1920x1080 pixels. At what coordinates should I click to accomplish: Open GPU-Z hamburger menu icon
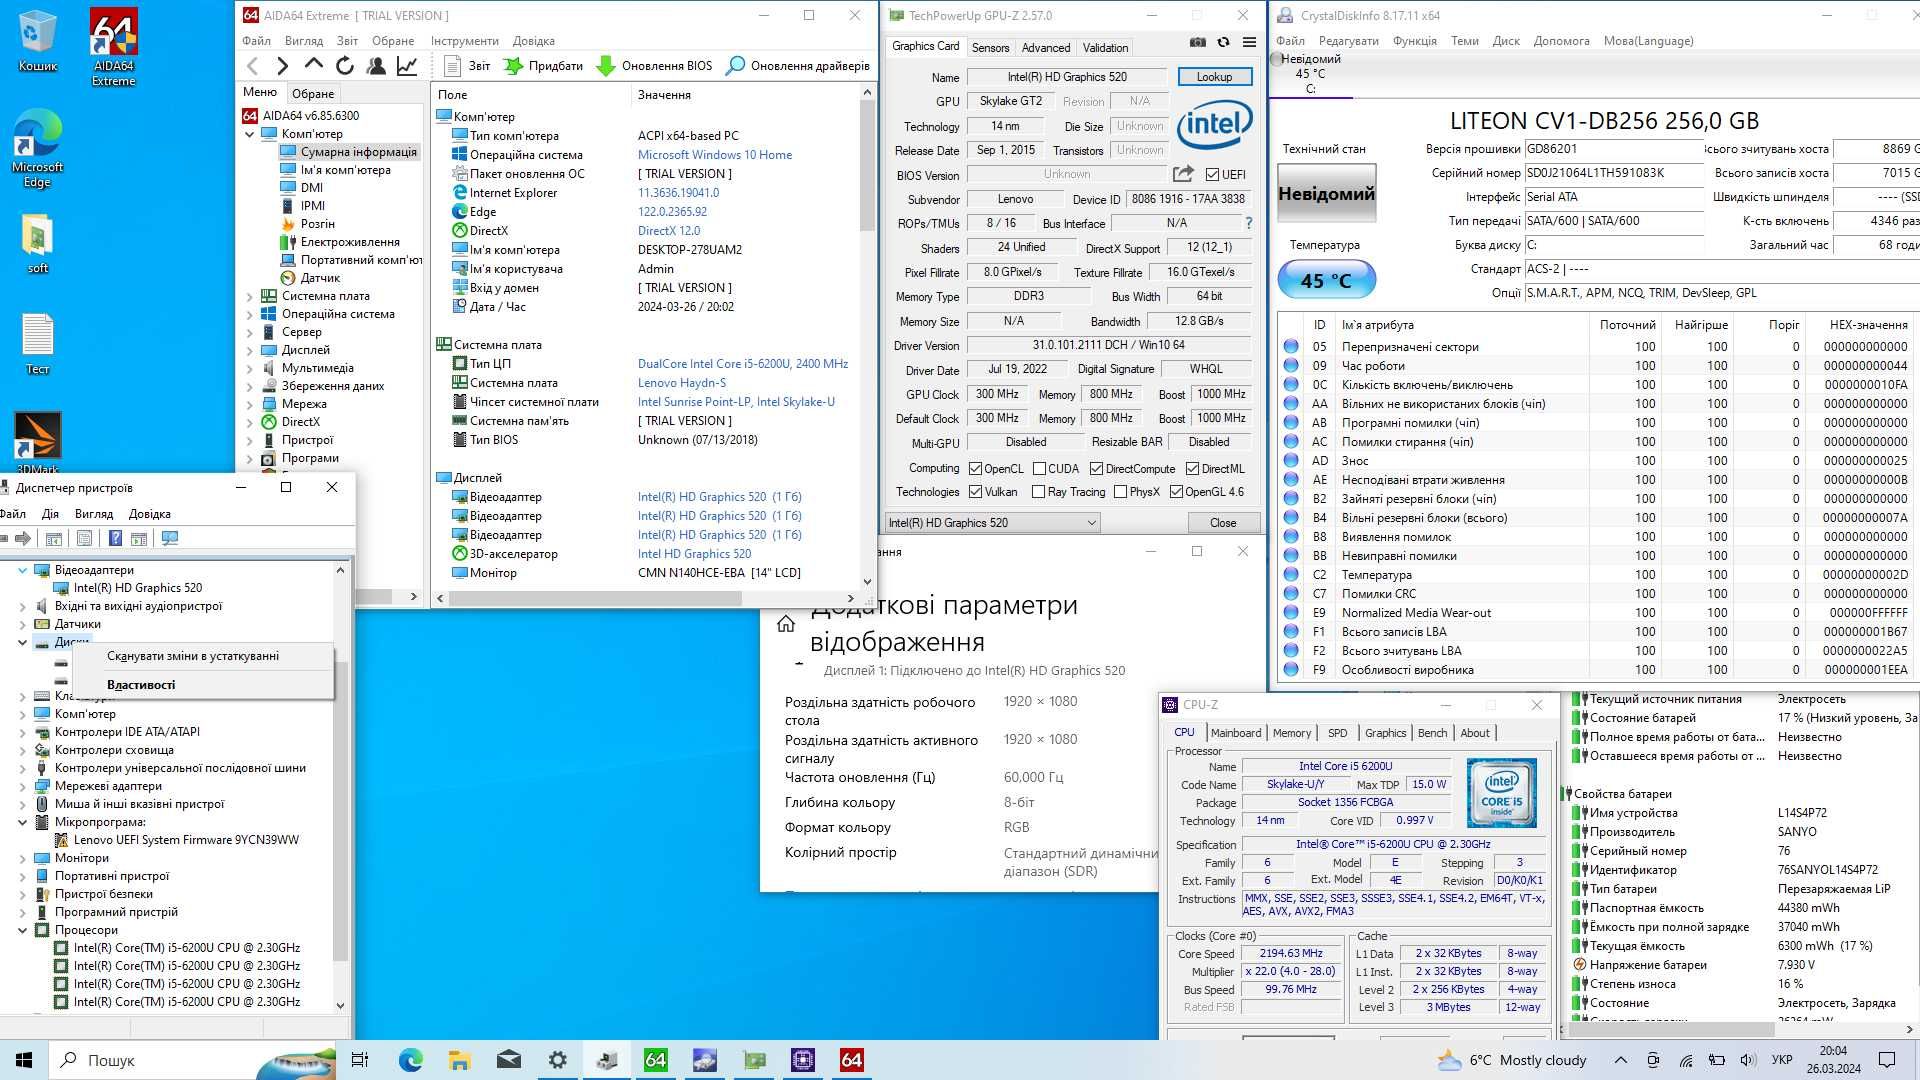pyautogui.click(x=1249, y=42)
